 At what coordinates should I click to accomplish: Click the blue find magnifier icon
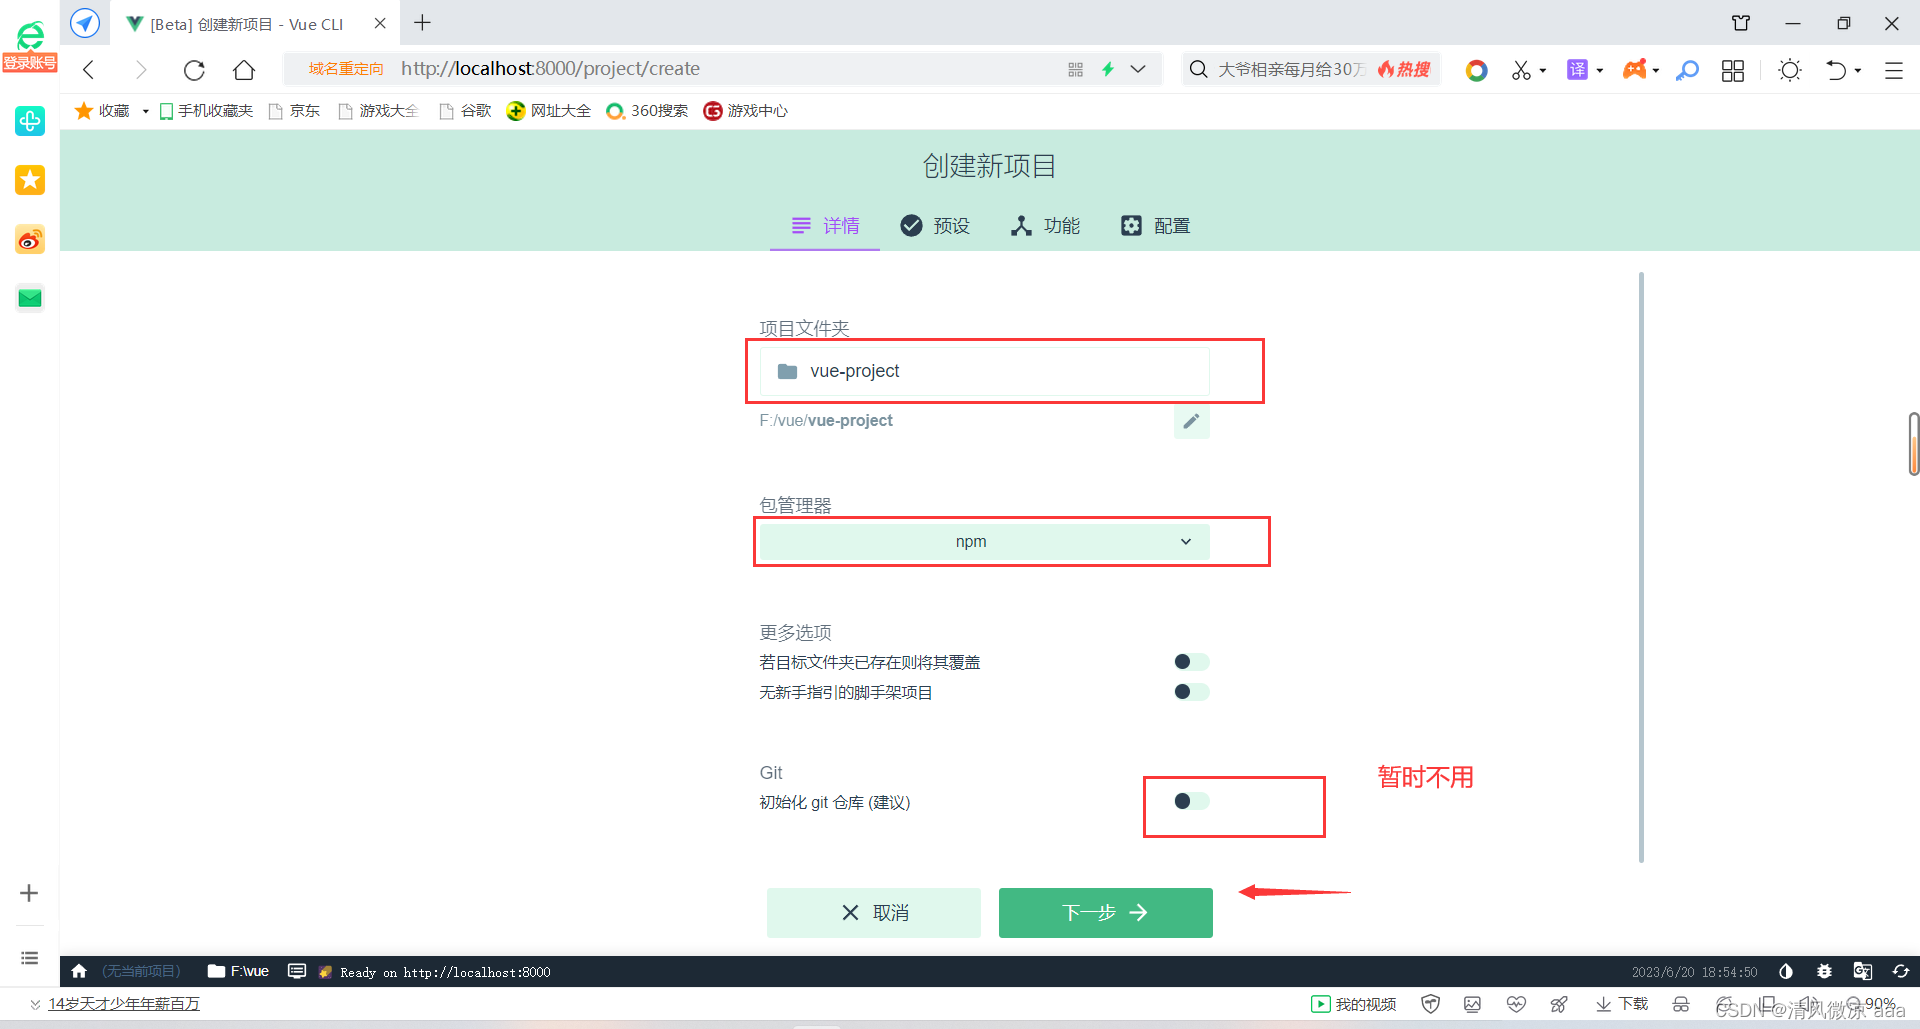(x=1688, y=70)
